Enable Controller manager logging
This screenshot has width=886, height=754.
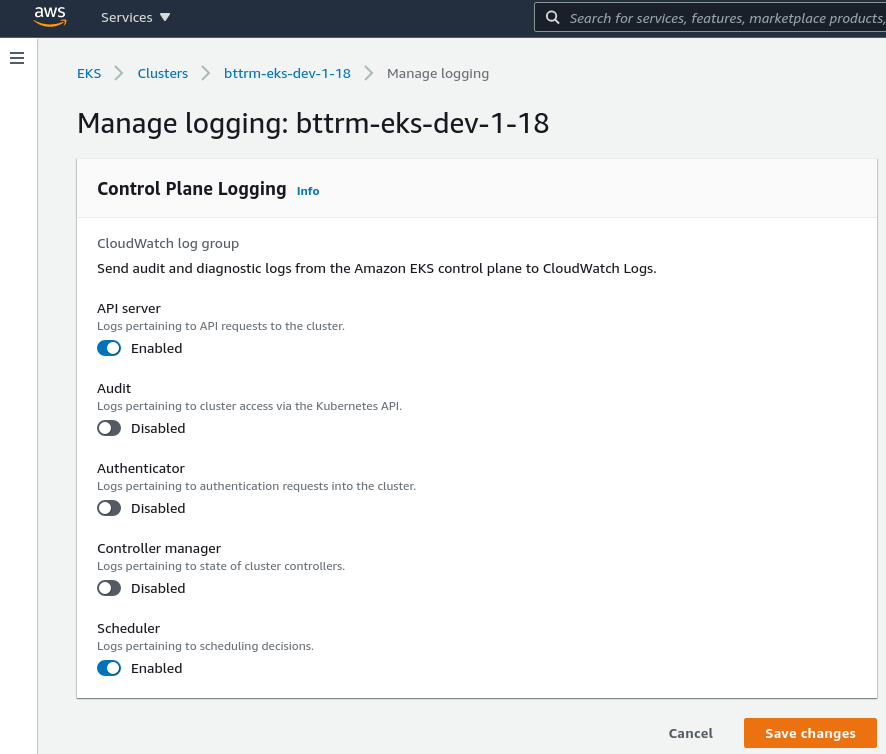[109, 588]
